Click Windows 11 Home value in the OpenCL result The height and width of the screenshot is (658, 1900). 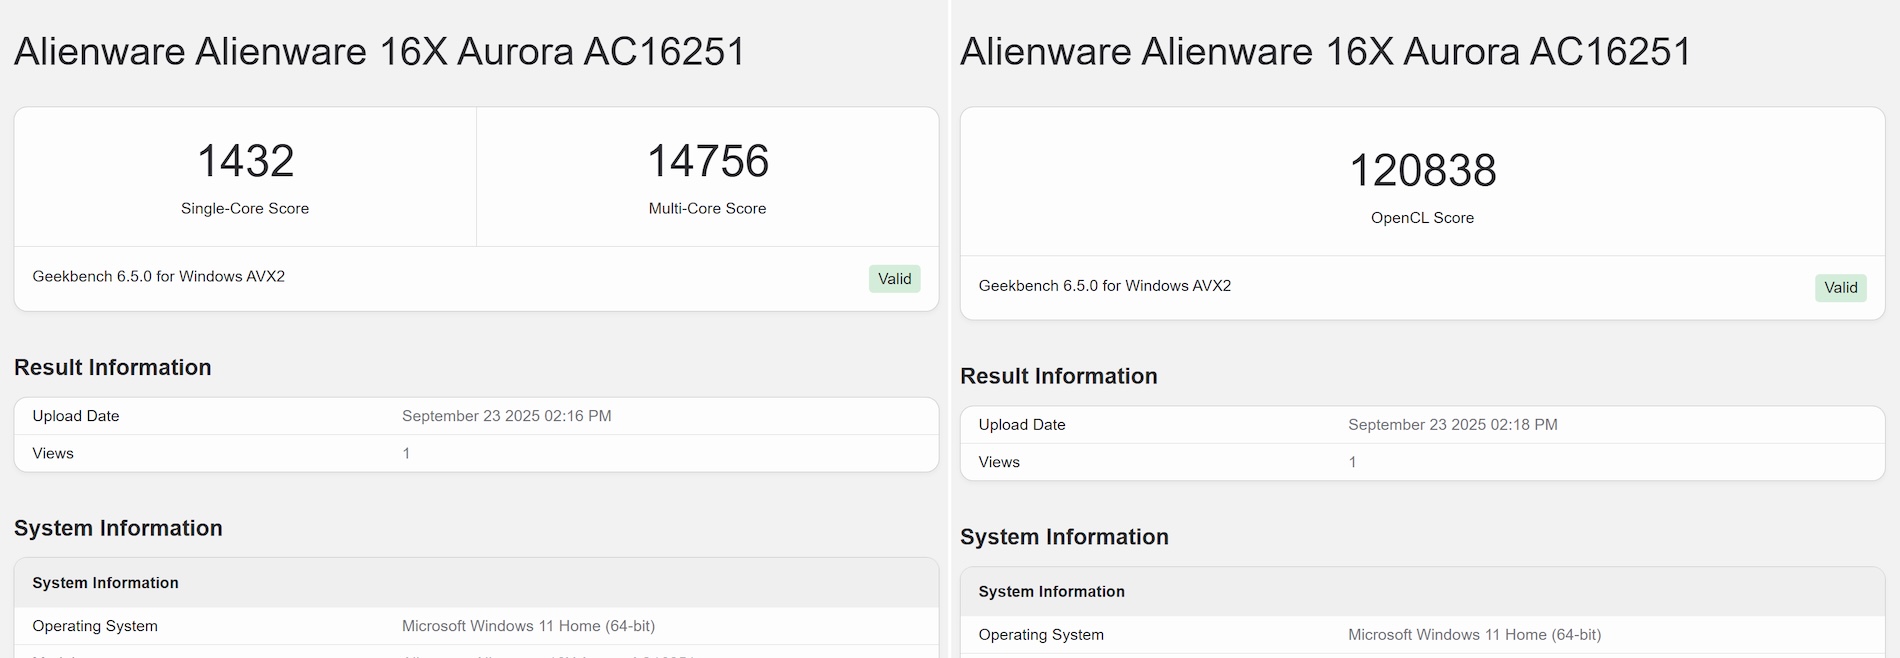1474,635
